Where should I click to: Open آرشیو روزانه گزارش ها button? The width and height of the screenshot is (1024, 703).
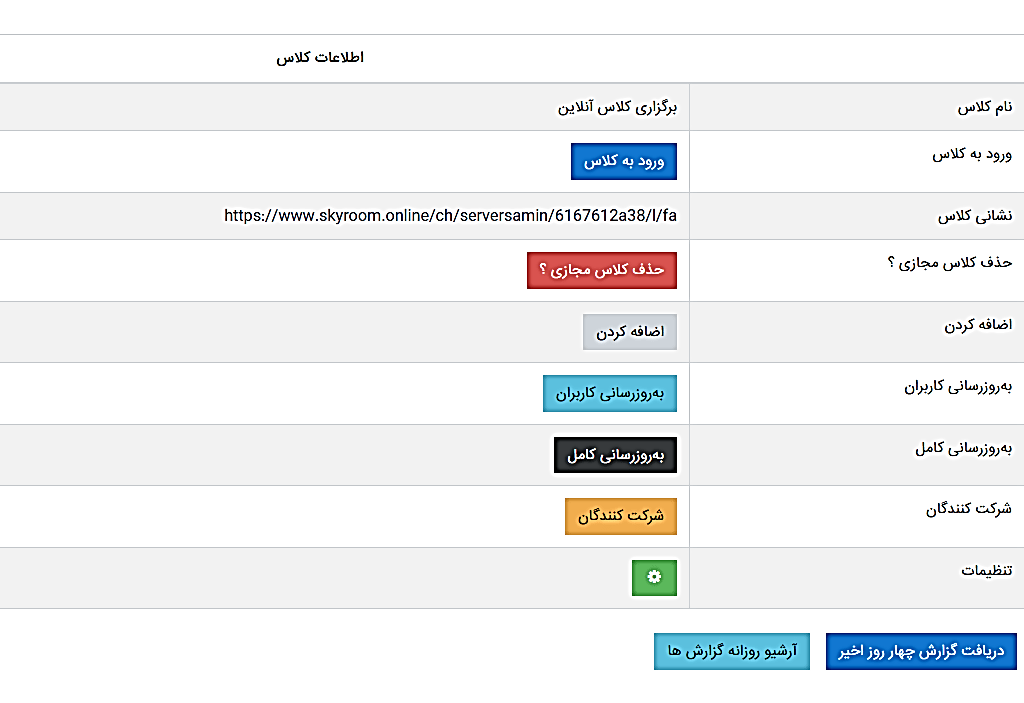(731, 651)
